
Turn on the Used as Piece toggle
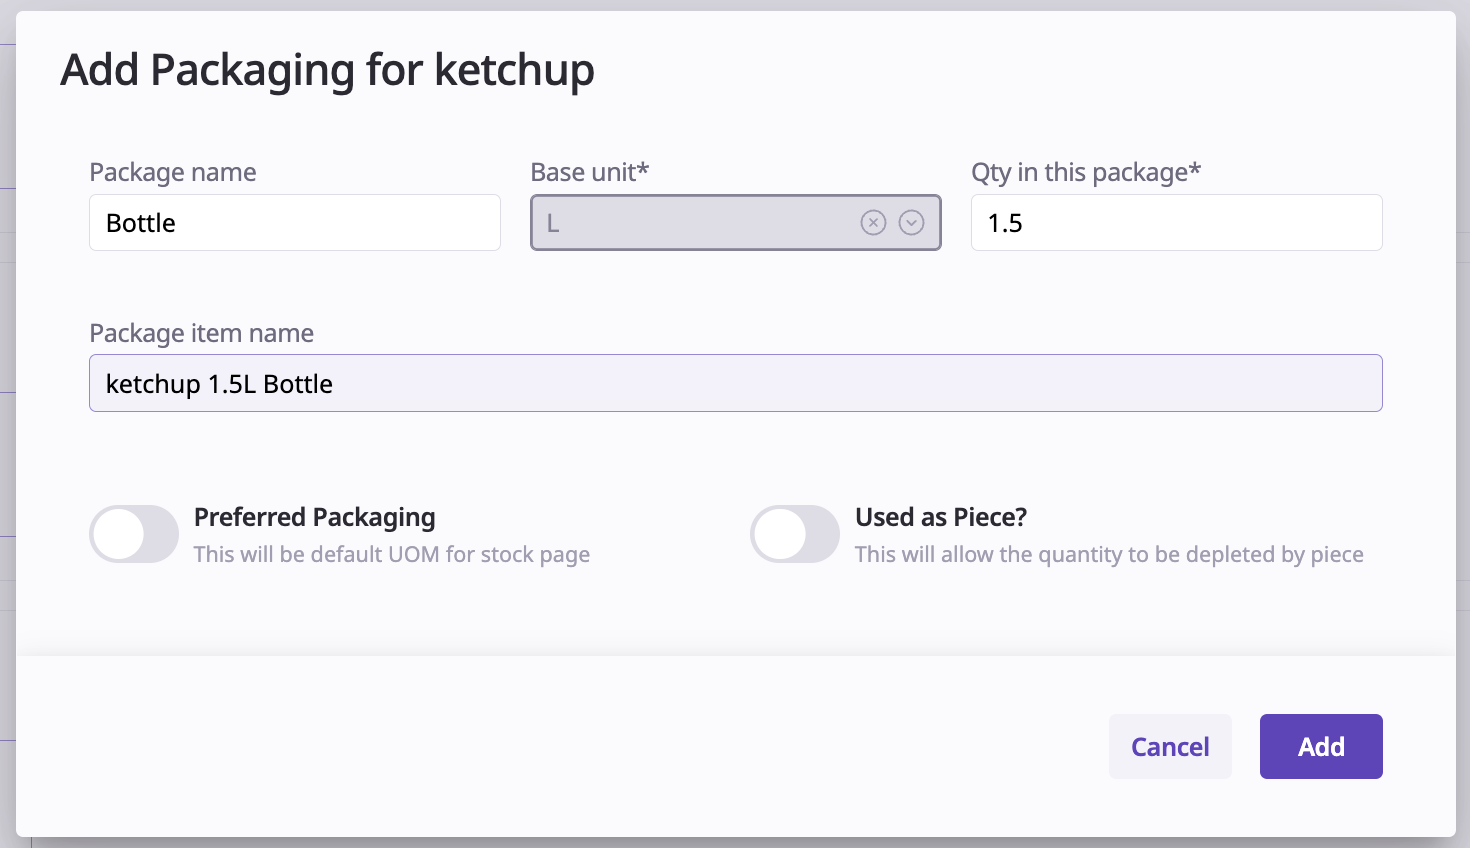coord(795,534)
